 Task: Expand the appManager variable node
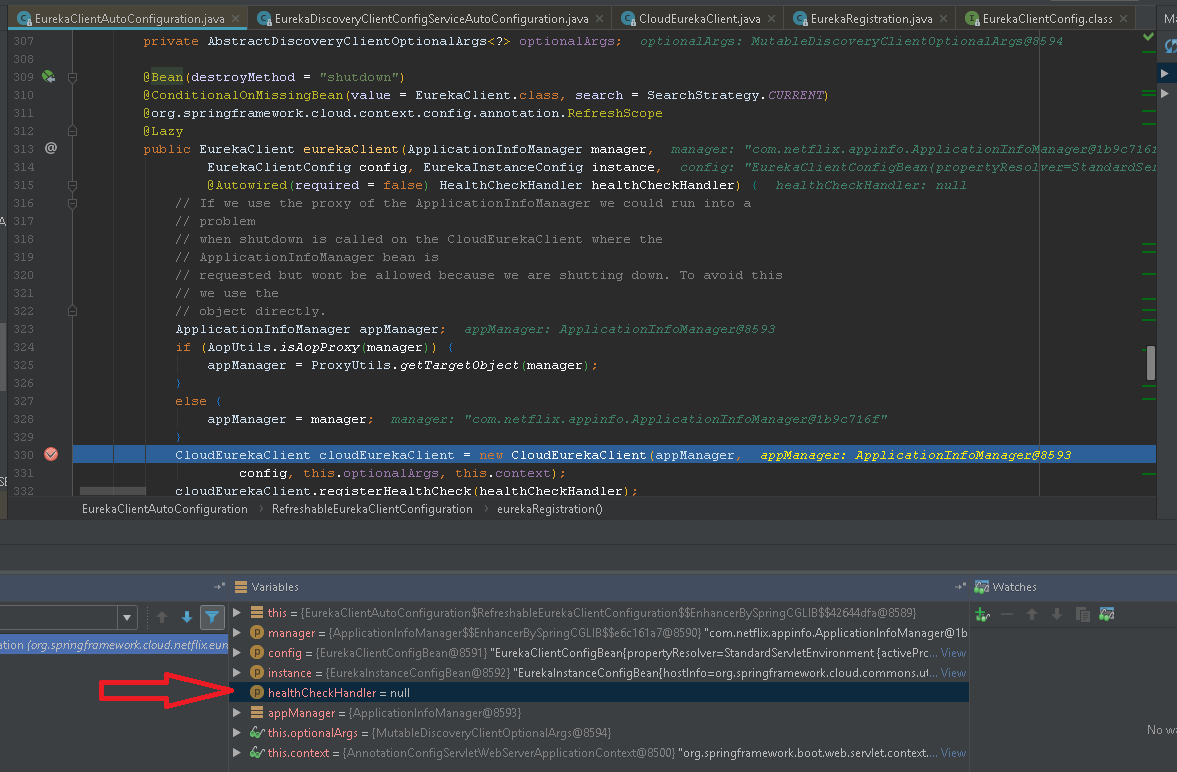(x=237, y=712)
